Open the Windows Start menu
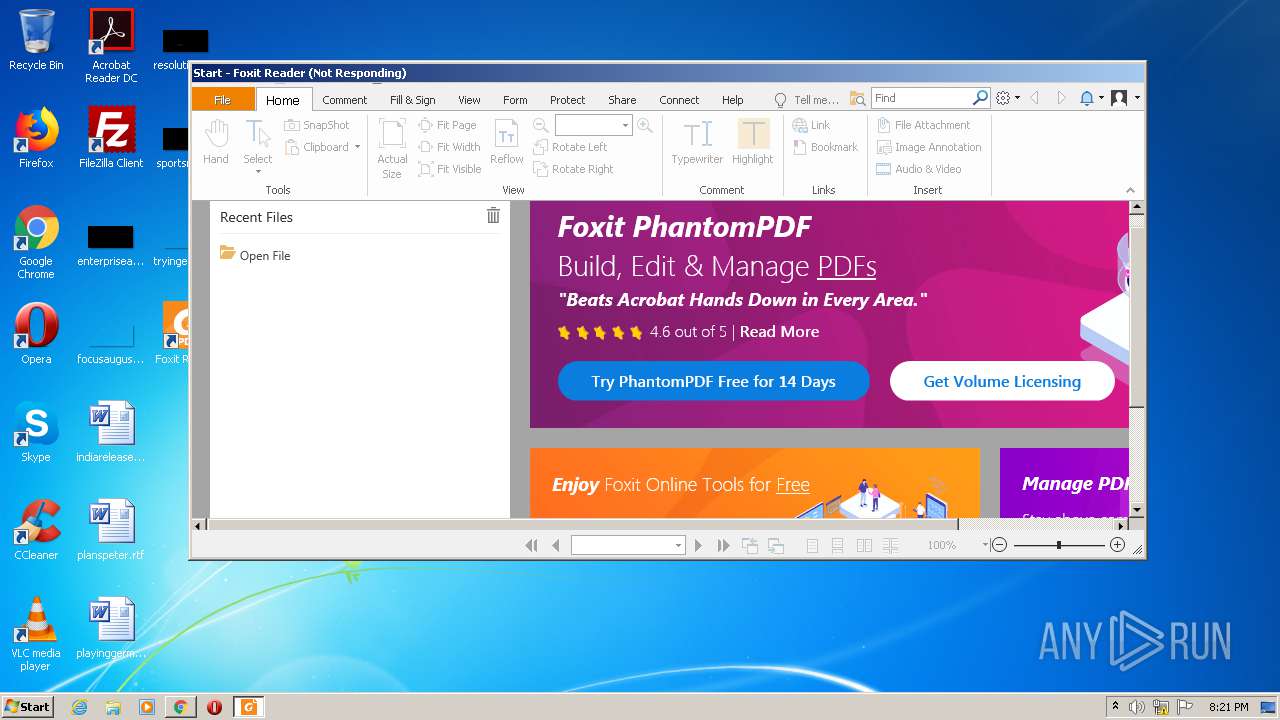 (27, 706)
